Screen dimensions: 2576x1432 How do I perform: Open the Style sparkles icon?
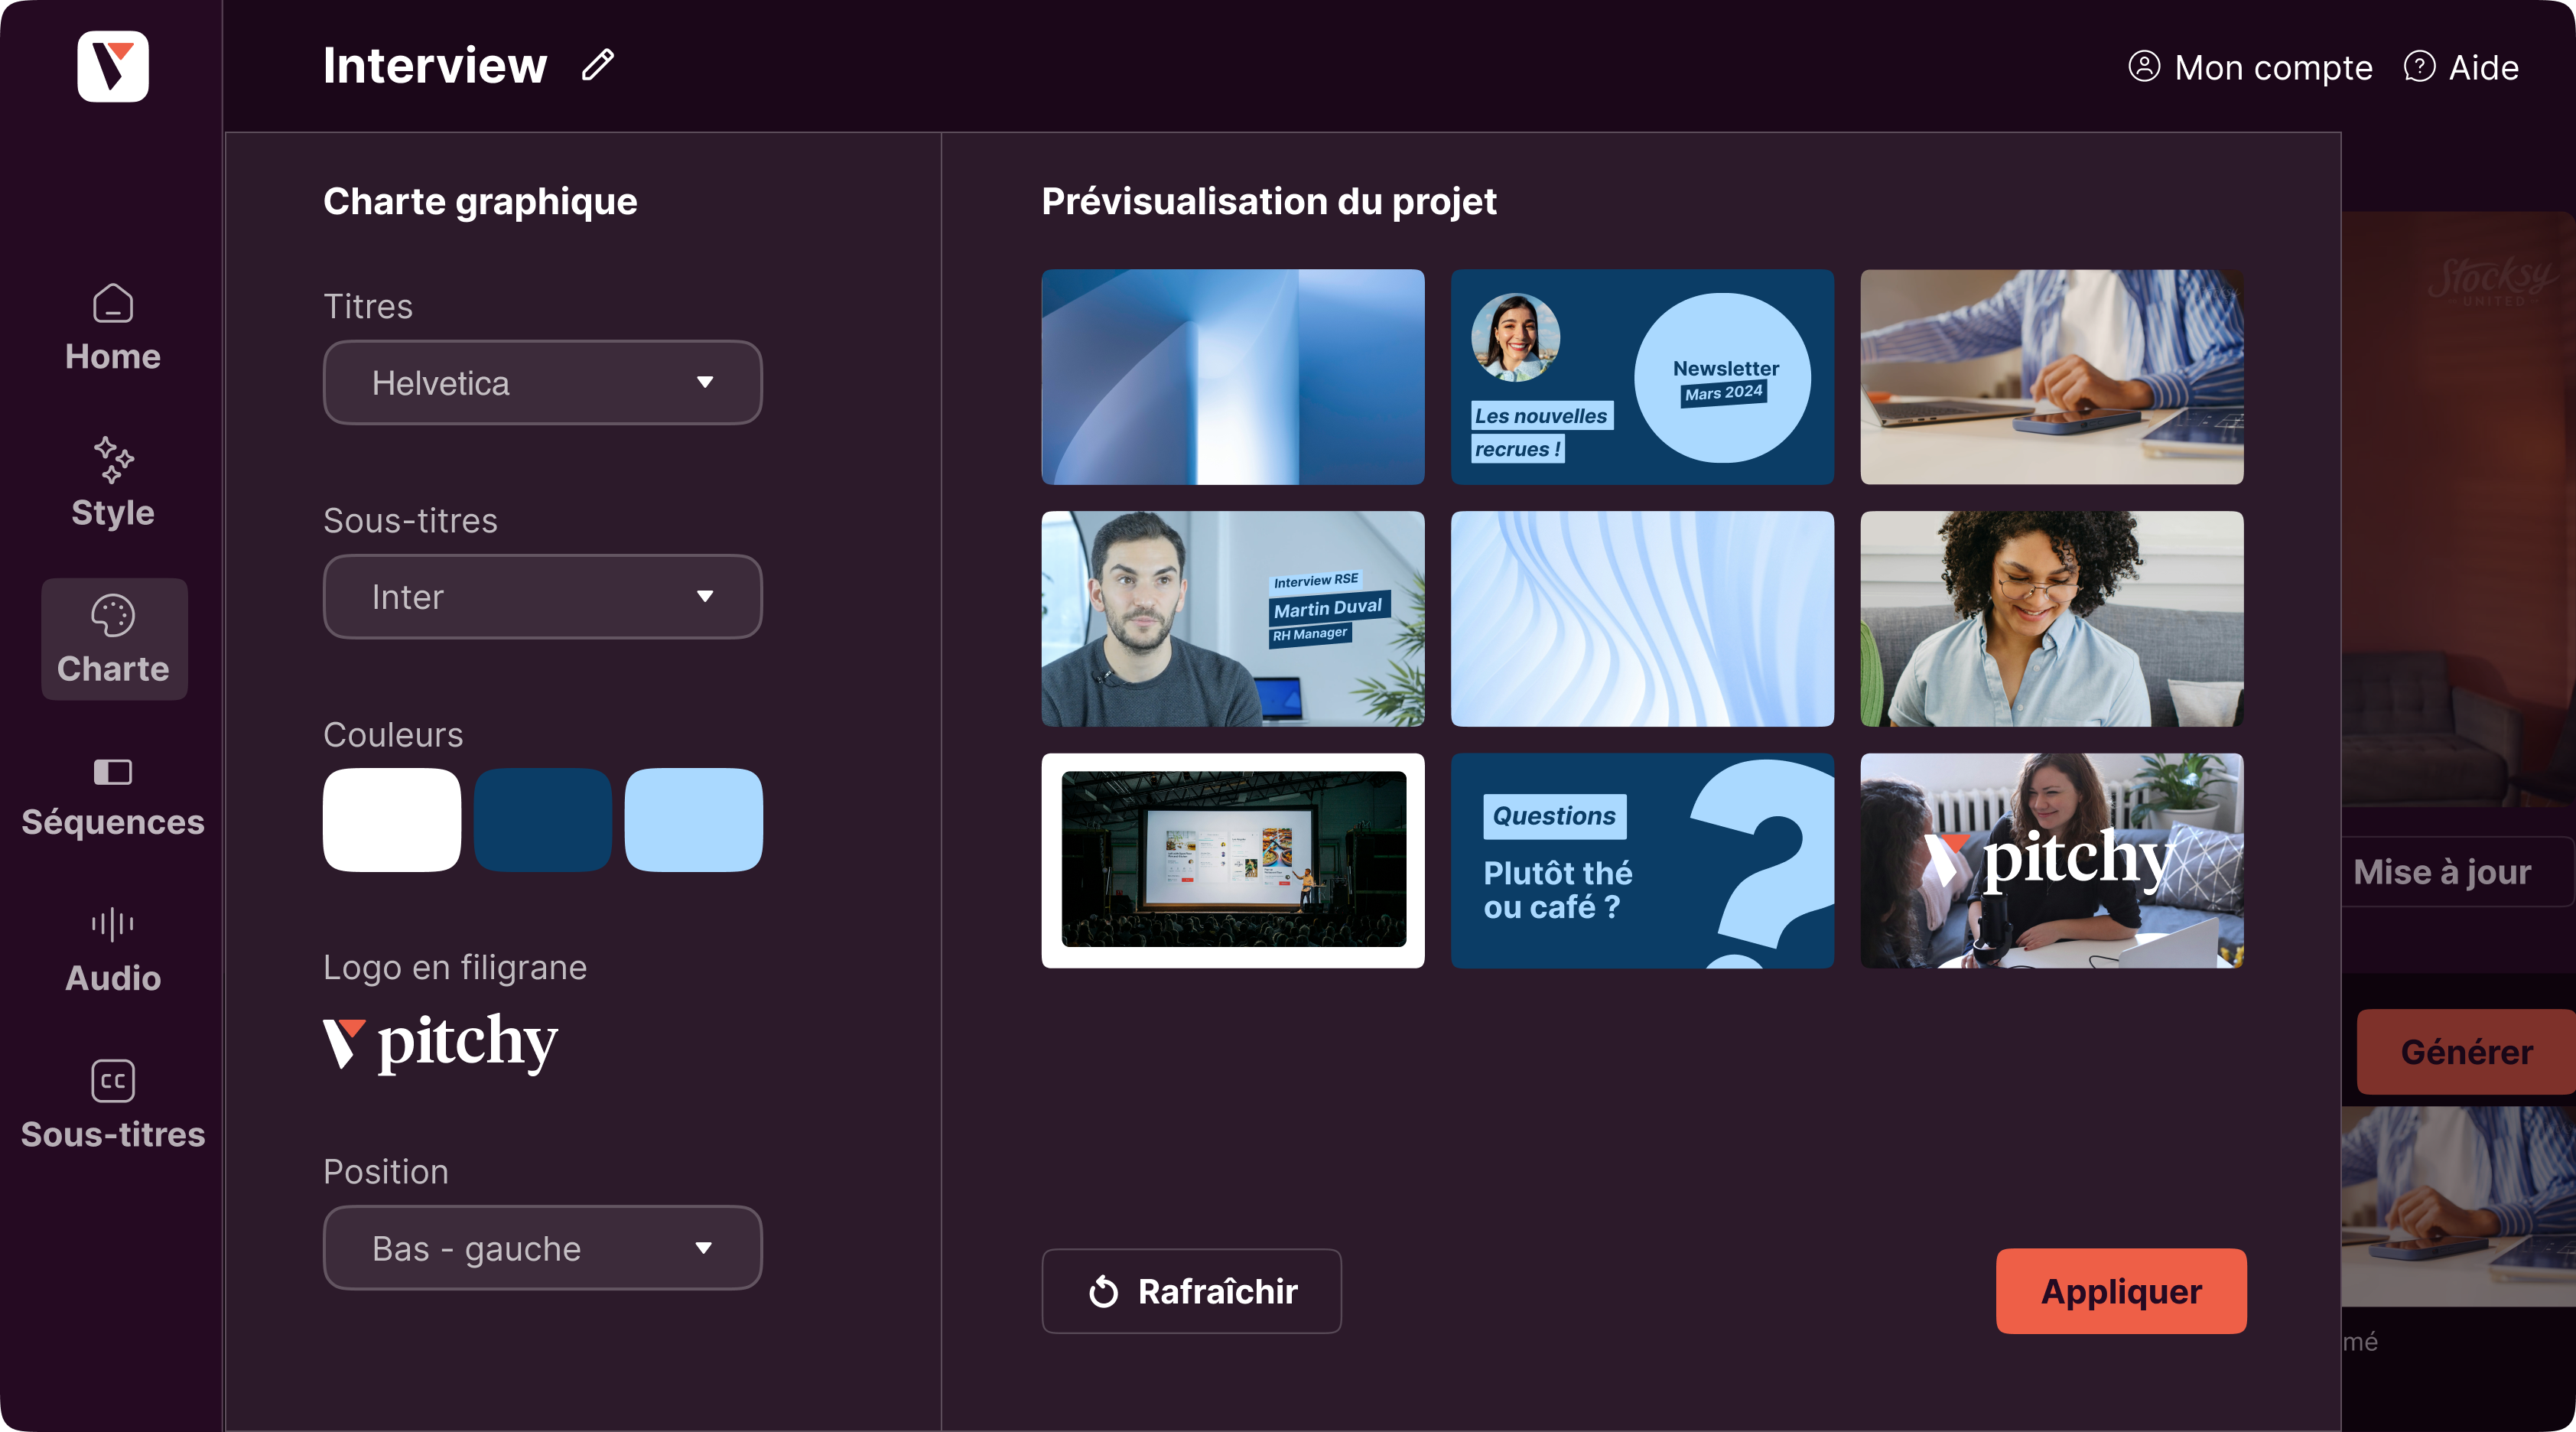tap(113, 460)
